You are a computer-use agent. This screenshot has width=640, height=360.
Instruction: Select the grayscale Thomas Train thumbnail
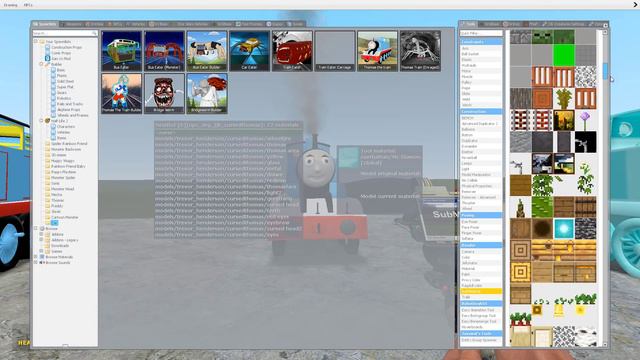[420, 51]
